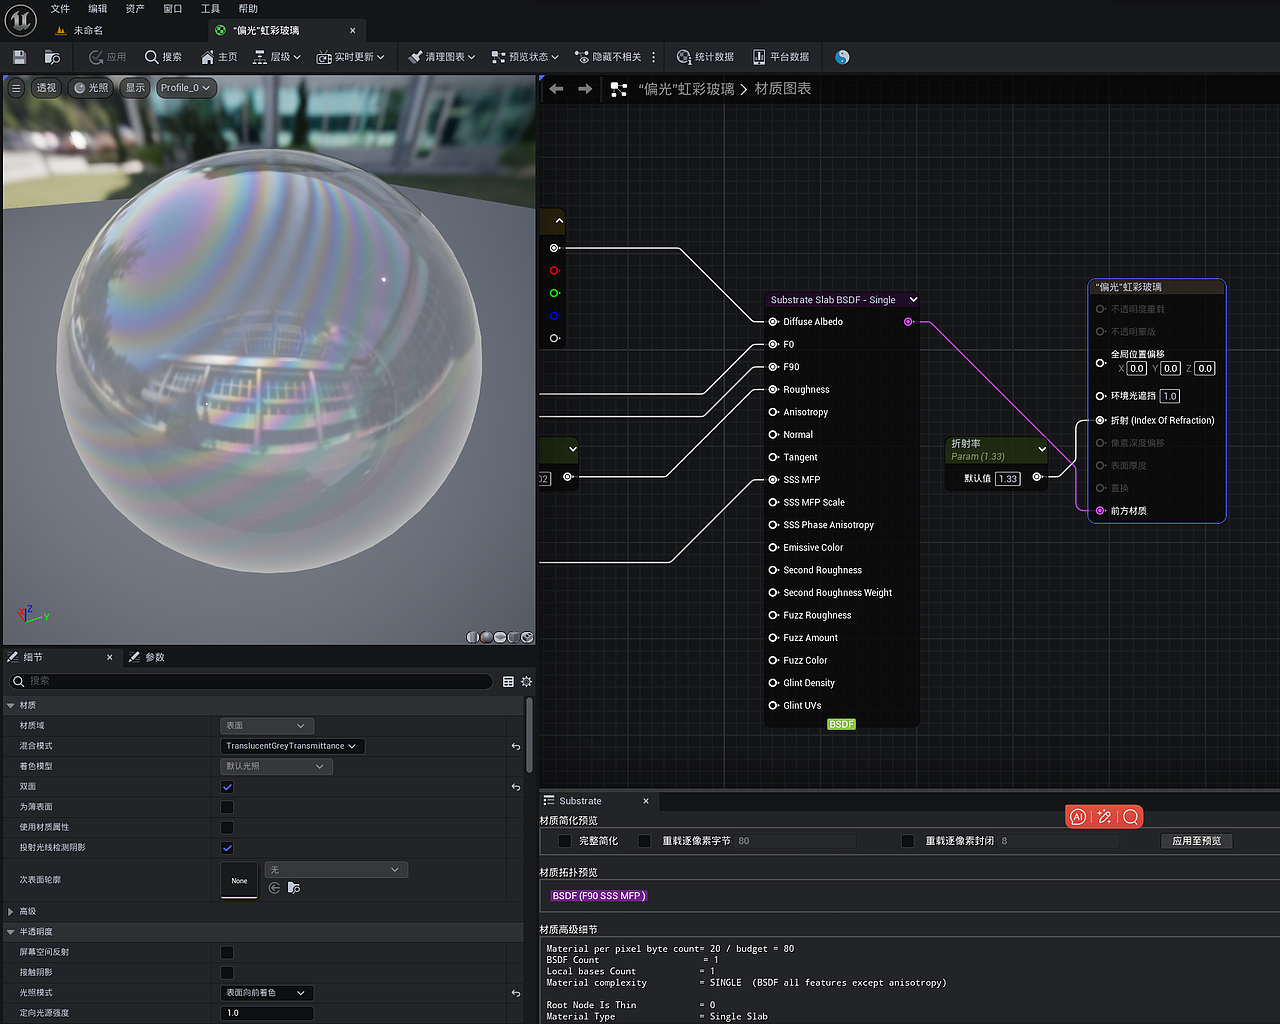This screenshot has height=1024, width=1280.
Task: Open the 着色模型 dropdown
Action: (276, 766)
